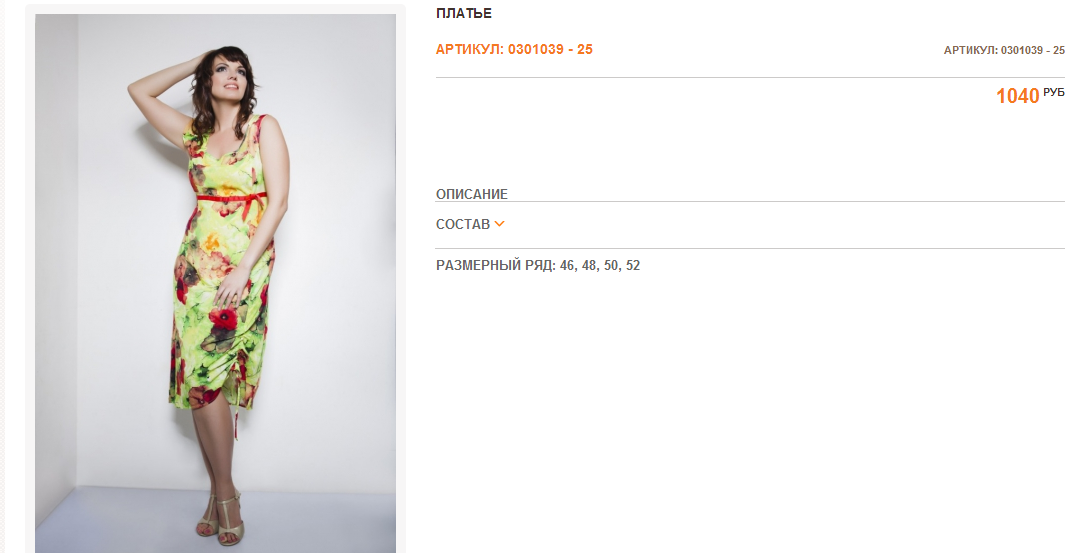Image resolution: width=1075 pixels, height=553 pixels.
Task: Click the gold sandals in the photo
Action: click(219, 521)
